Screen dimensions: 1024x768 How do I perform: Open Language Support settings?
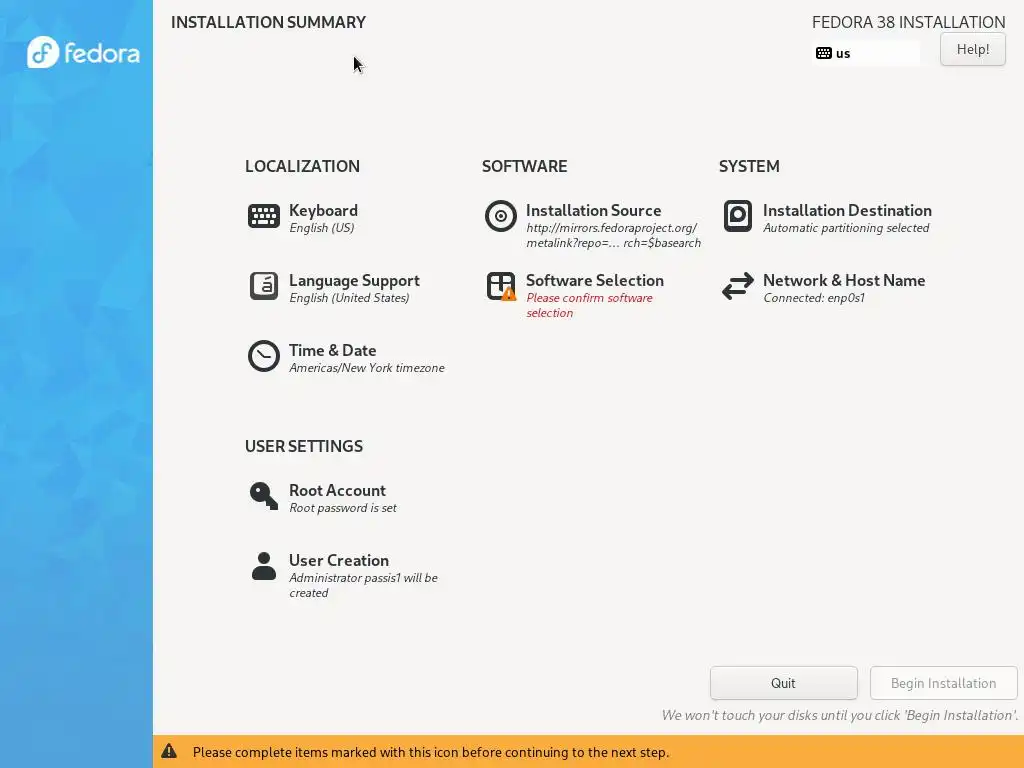pyautogui.click(x=354, y=280)
